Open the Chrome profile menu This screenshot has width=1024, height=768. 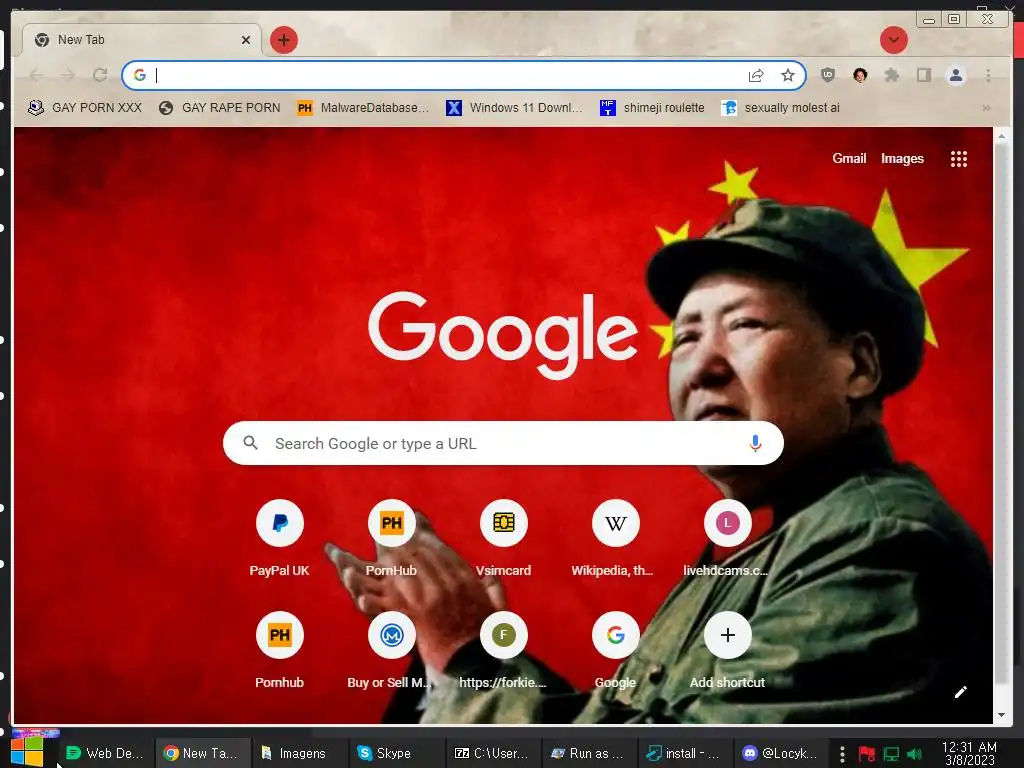click(955, 75)
